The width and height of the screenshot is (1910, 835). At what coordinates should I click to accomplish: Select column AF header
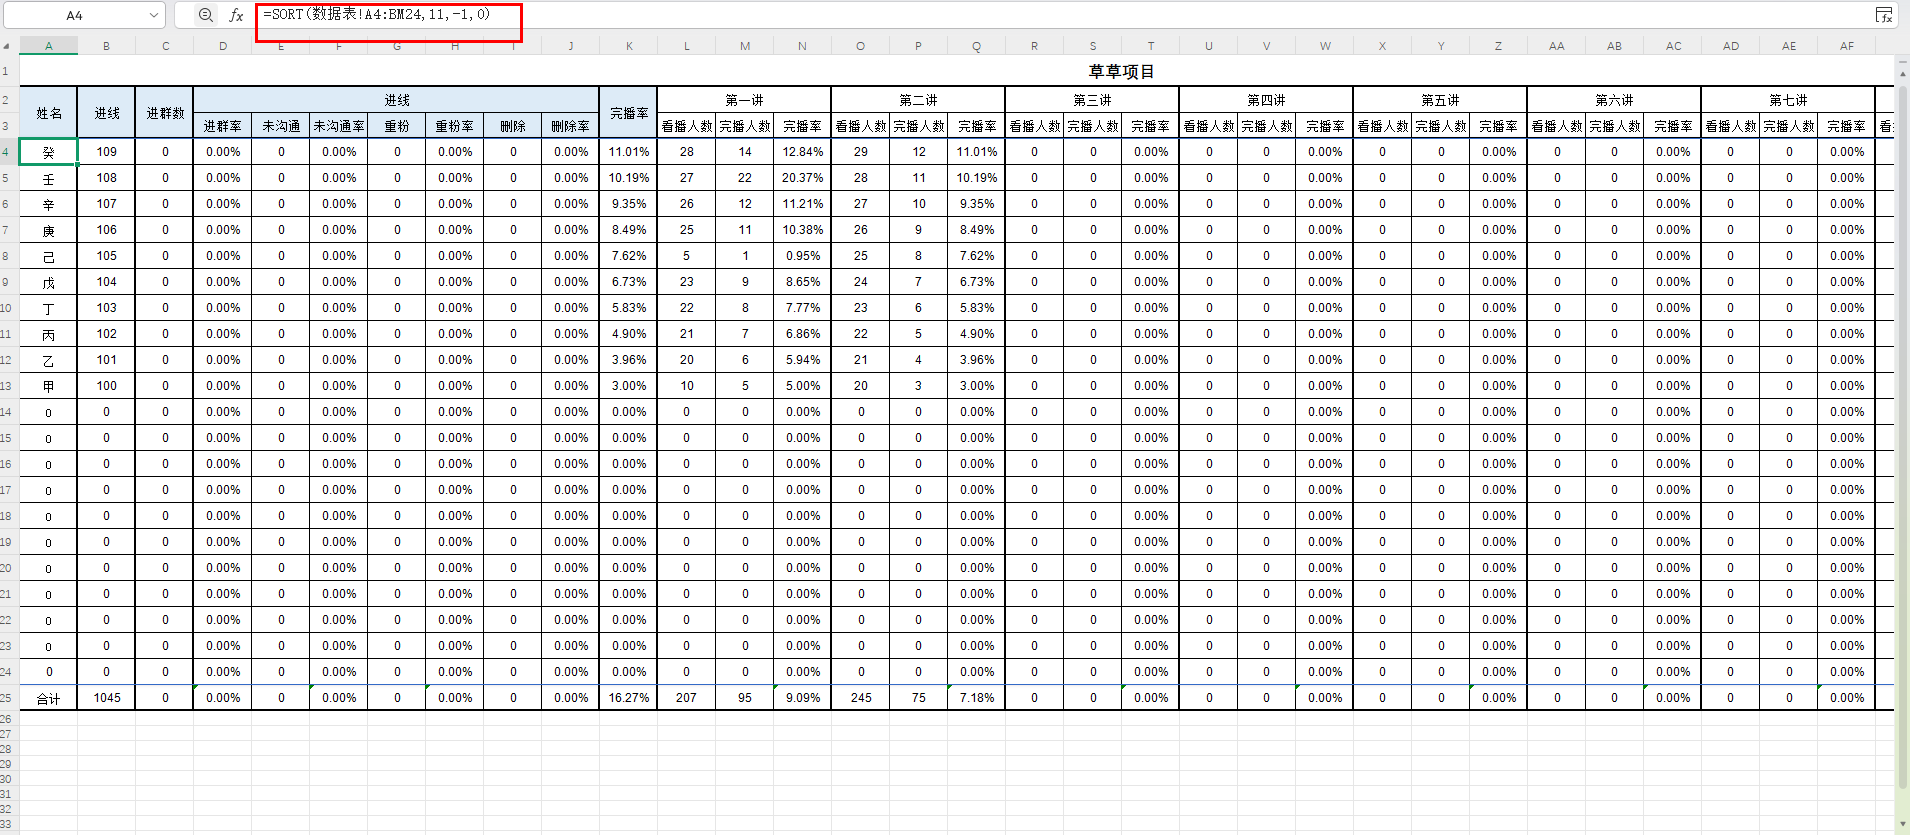pos(1847,46)
